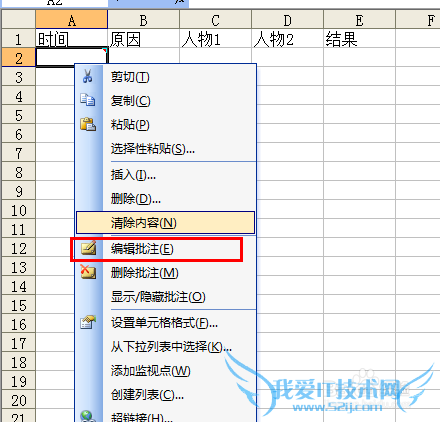This screenshot has height=422, width=440.
Task: Select 粘贴(P) menu entry
Action: (x=165, y=125)
